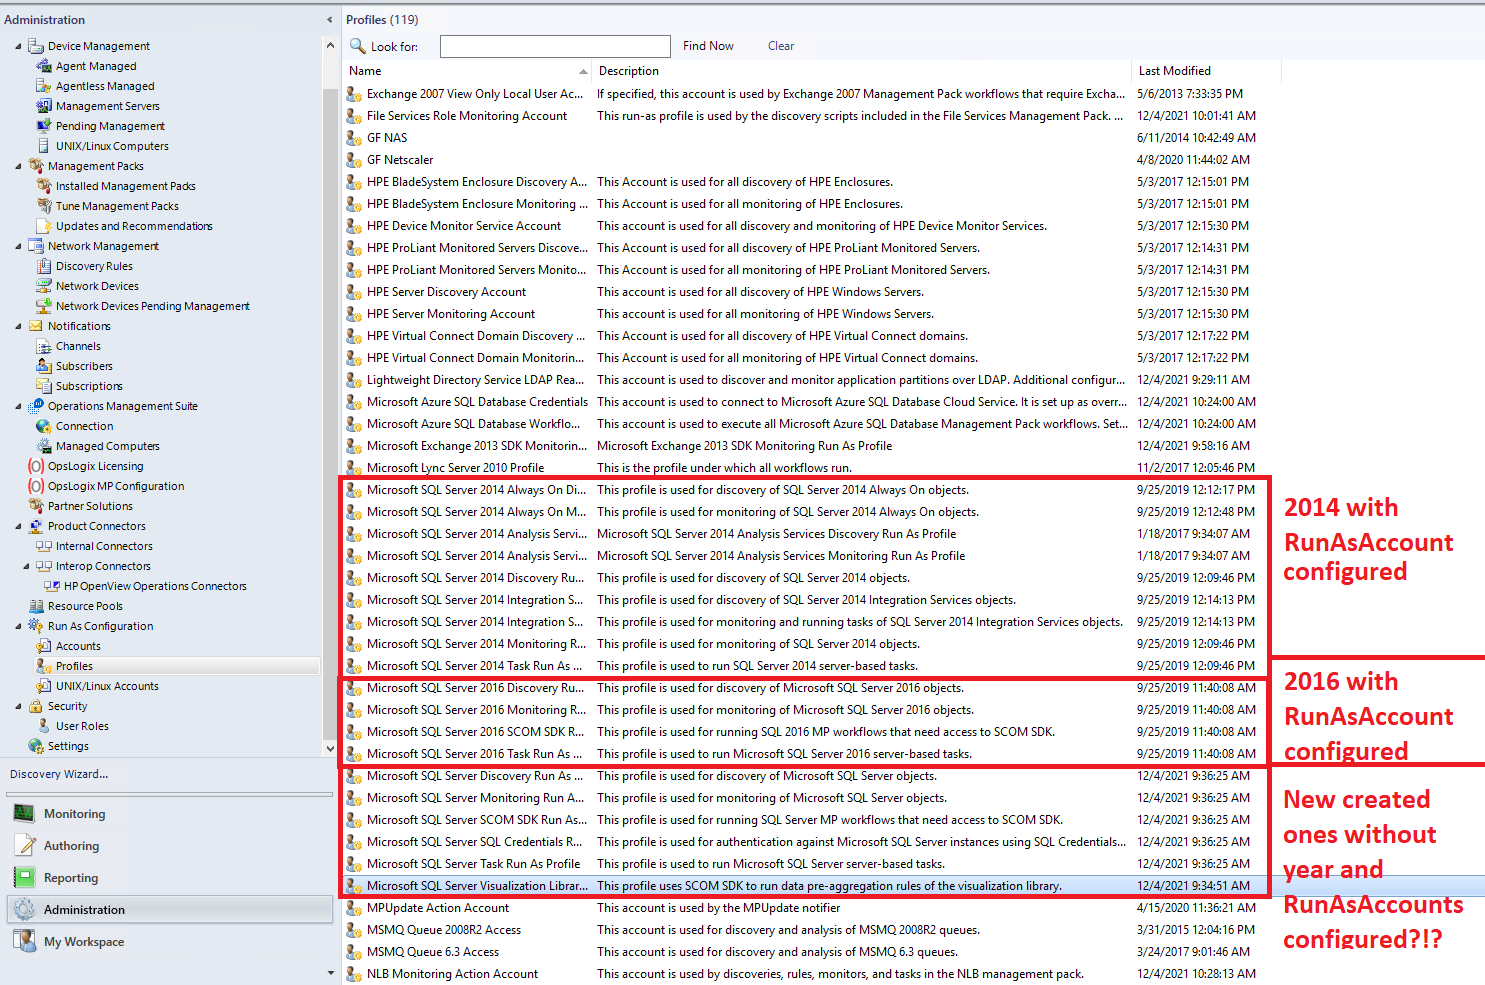
Task: Launch the Discovery Wizard
Action: coord(58,773)
